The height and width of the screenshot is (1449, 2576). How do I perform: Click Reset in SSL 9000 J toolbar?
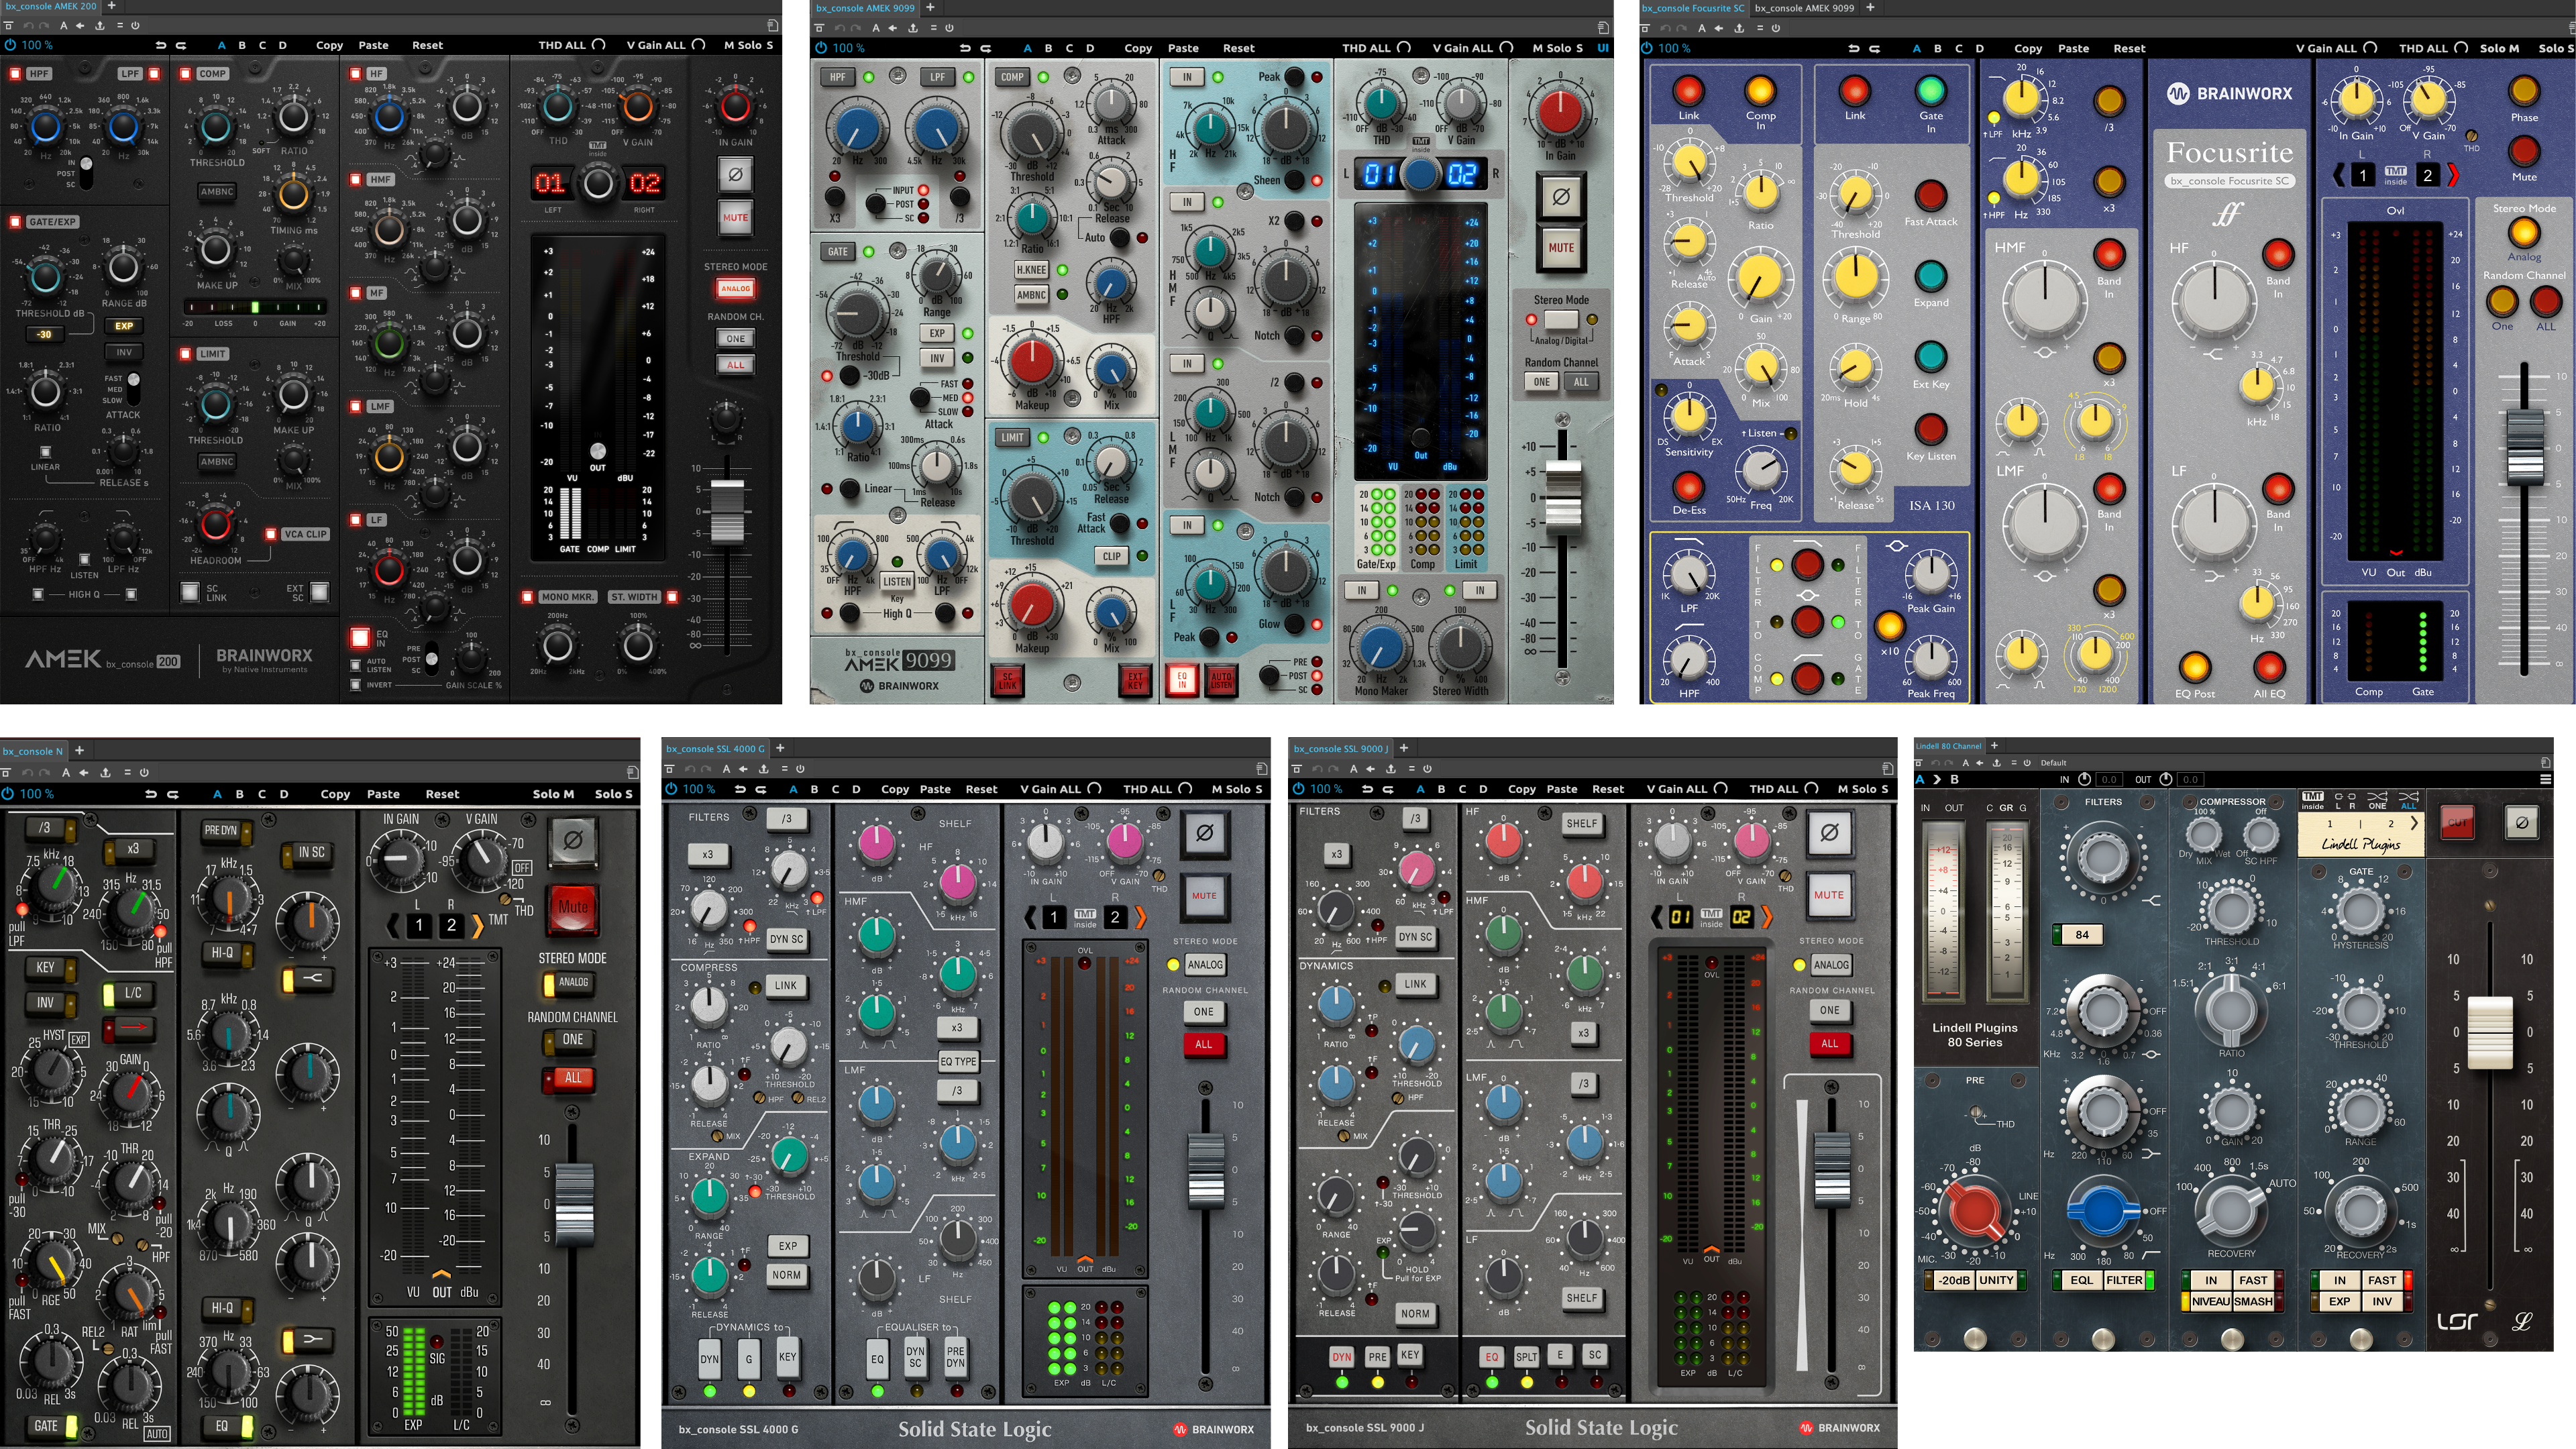pyautogui.click(x=1608, y=789)
